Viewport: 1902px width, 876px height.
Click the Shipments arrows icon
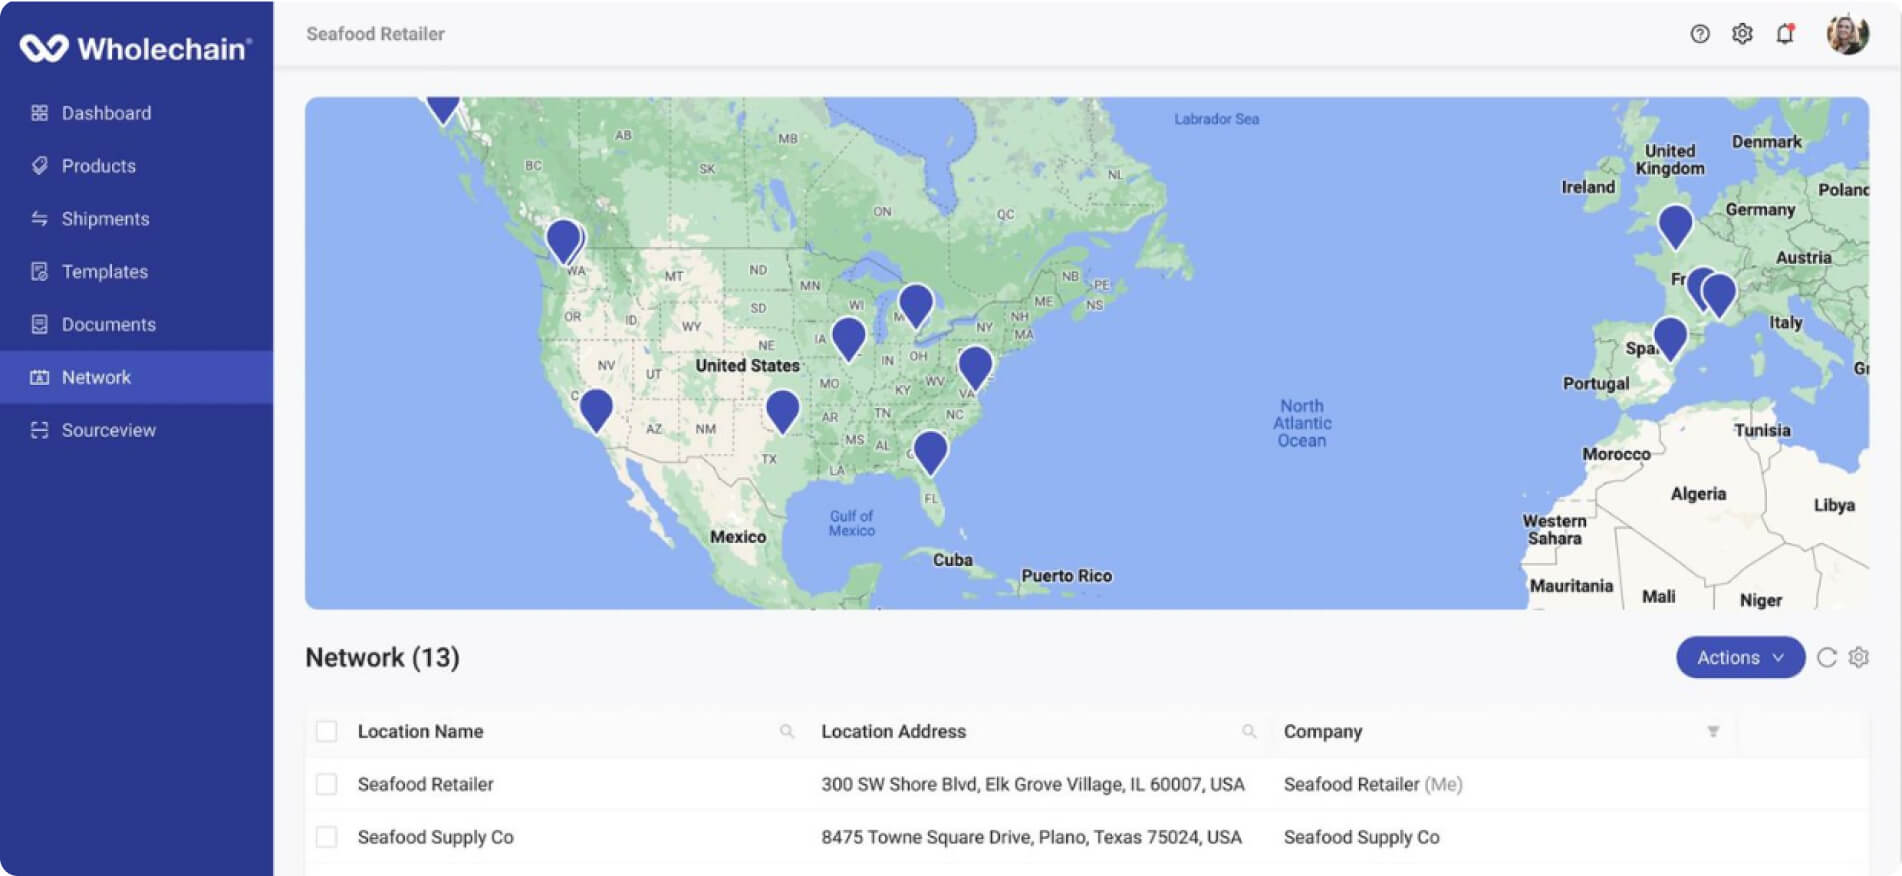(x=39, y=219)
